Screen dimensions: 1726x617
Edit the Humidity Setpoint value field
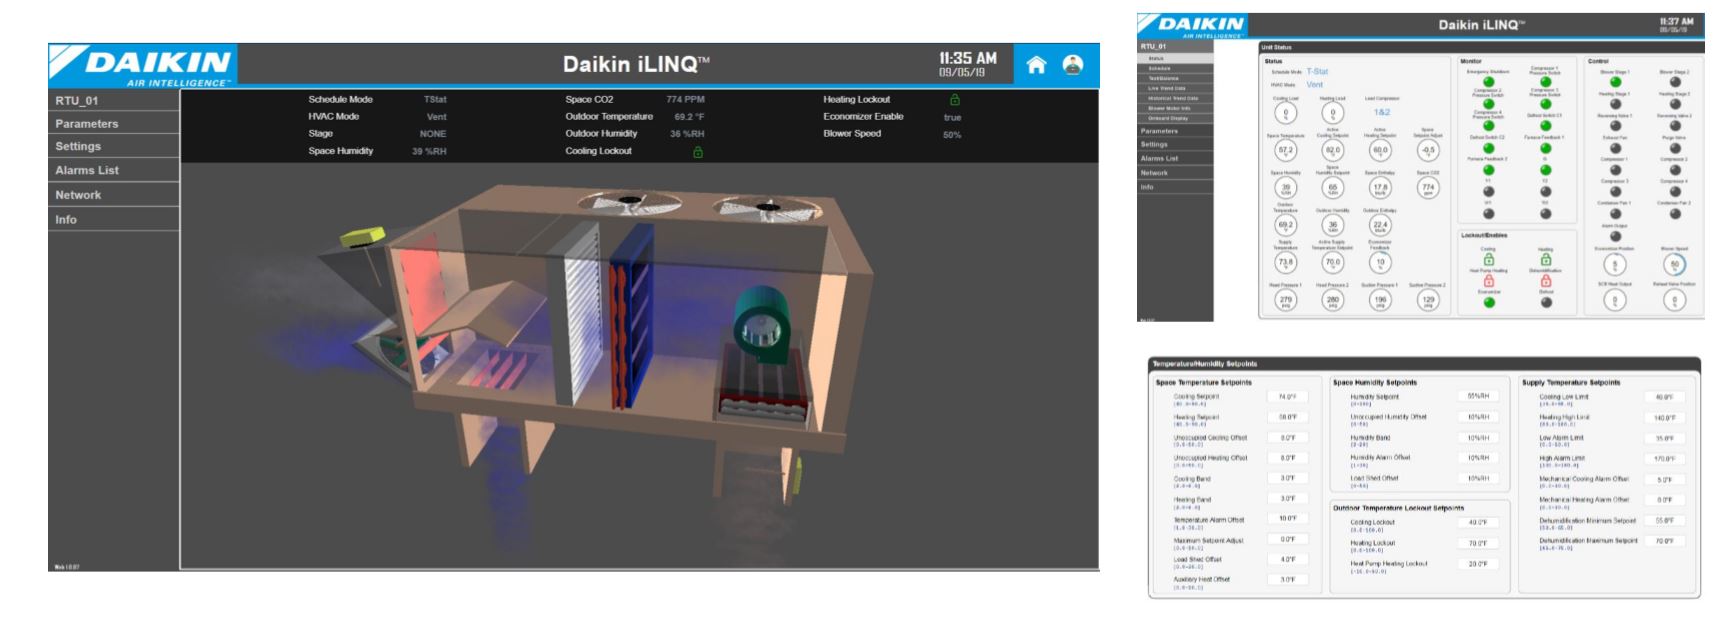[x=1478, y=397]
